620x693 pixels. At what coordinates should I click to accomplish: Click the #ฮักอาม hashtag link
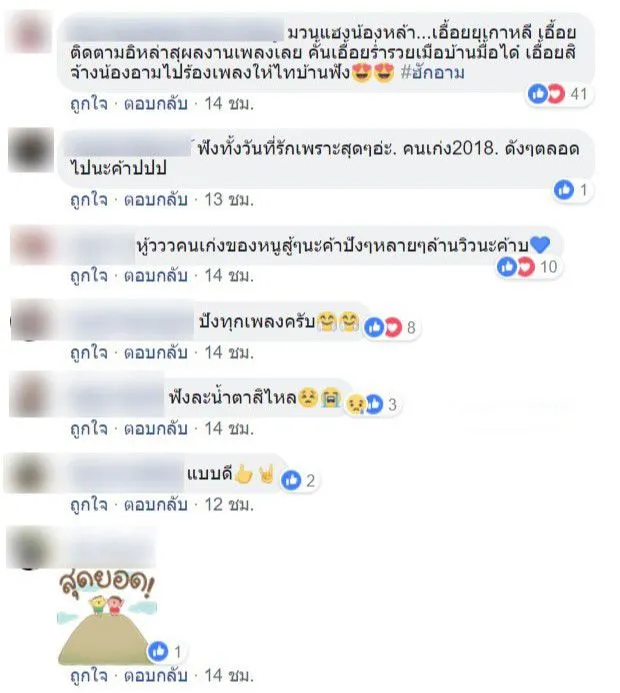click(433, 72)
